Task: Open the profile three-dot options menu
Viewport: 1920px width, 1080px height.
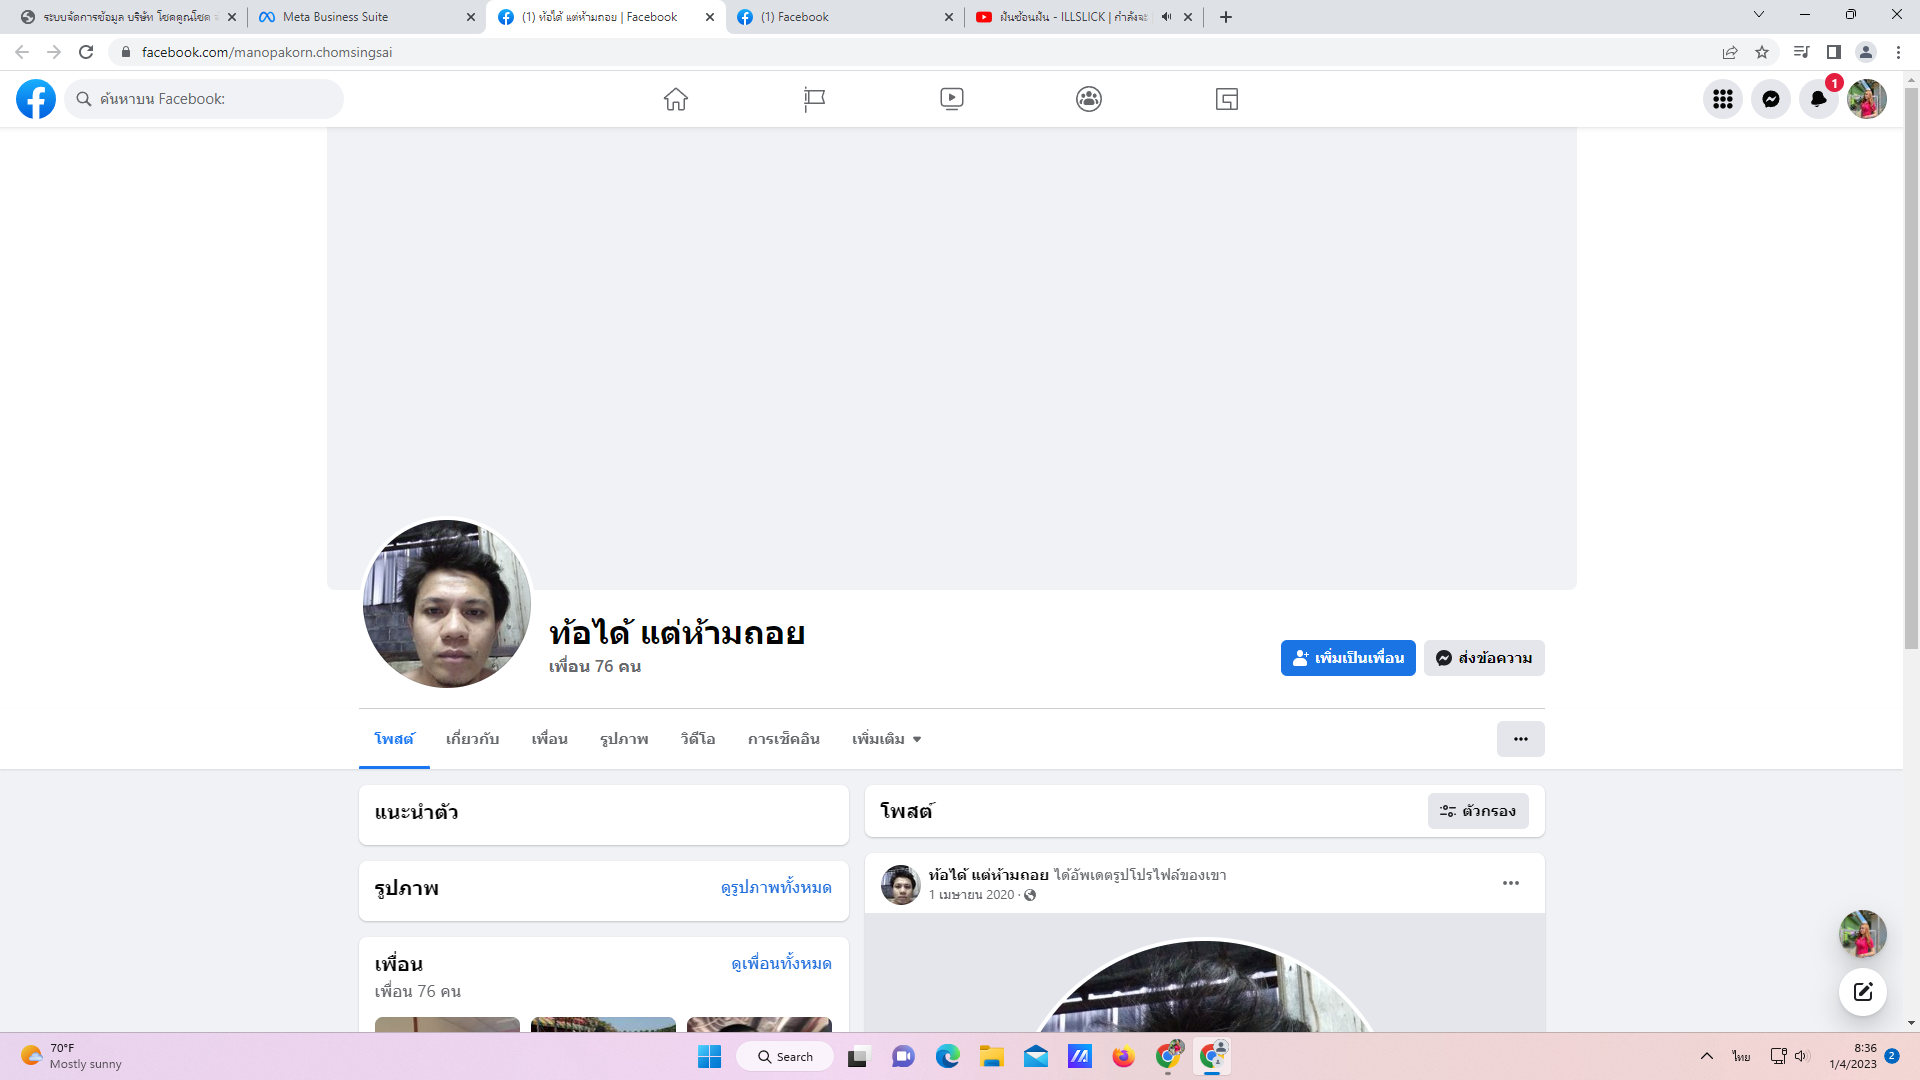Action: pos(1520,739)
